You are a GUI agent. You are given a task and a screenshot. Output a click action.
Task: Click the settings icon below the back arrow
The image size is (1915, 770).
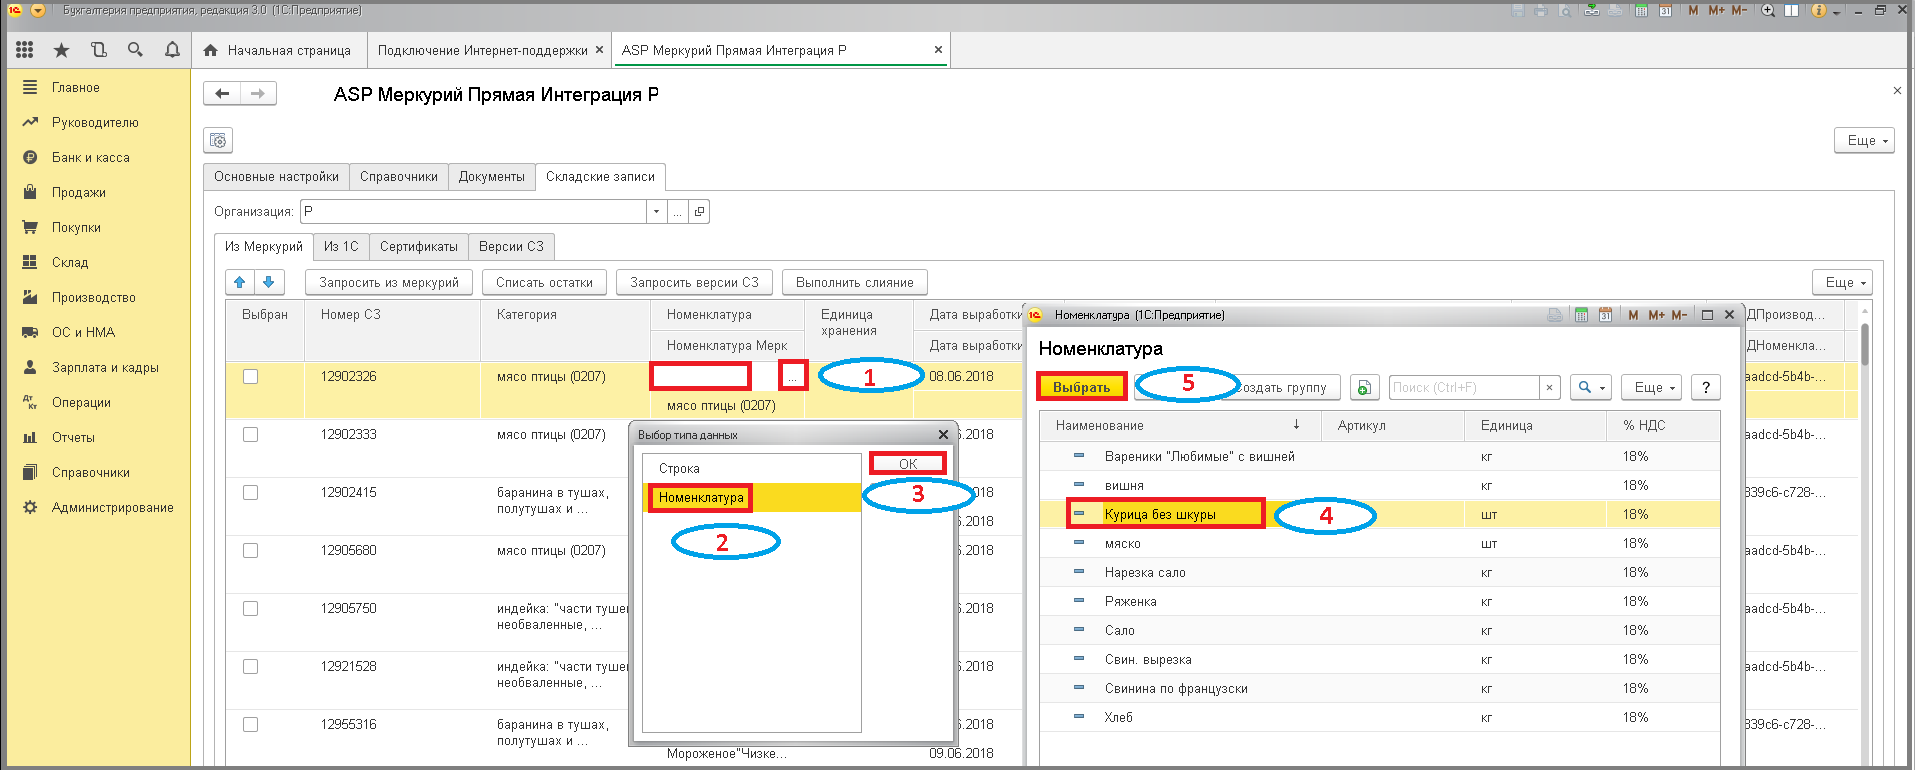click(218, 140)
